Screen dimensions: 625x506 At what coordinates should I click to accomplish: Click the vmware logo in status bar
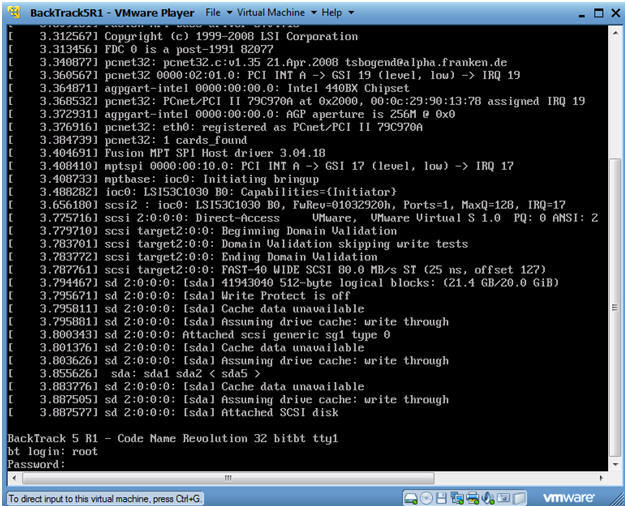click(x=568, y=498)
